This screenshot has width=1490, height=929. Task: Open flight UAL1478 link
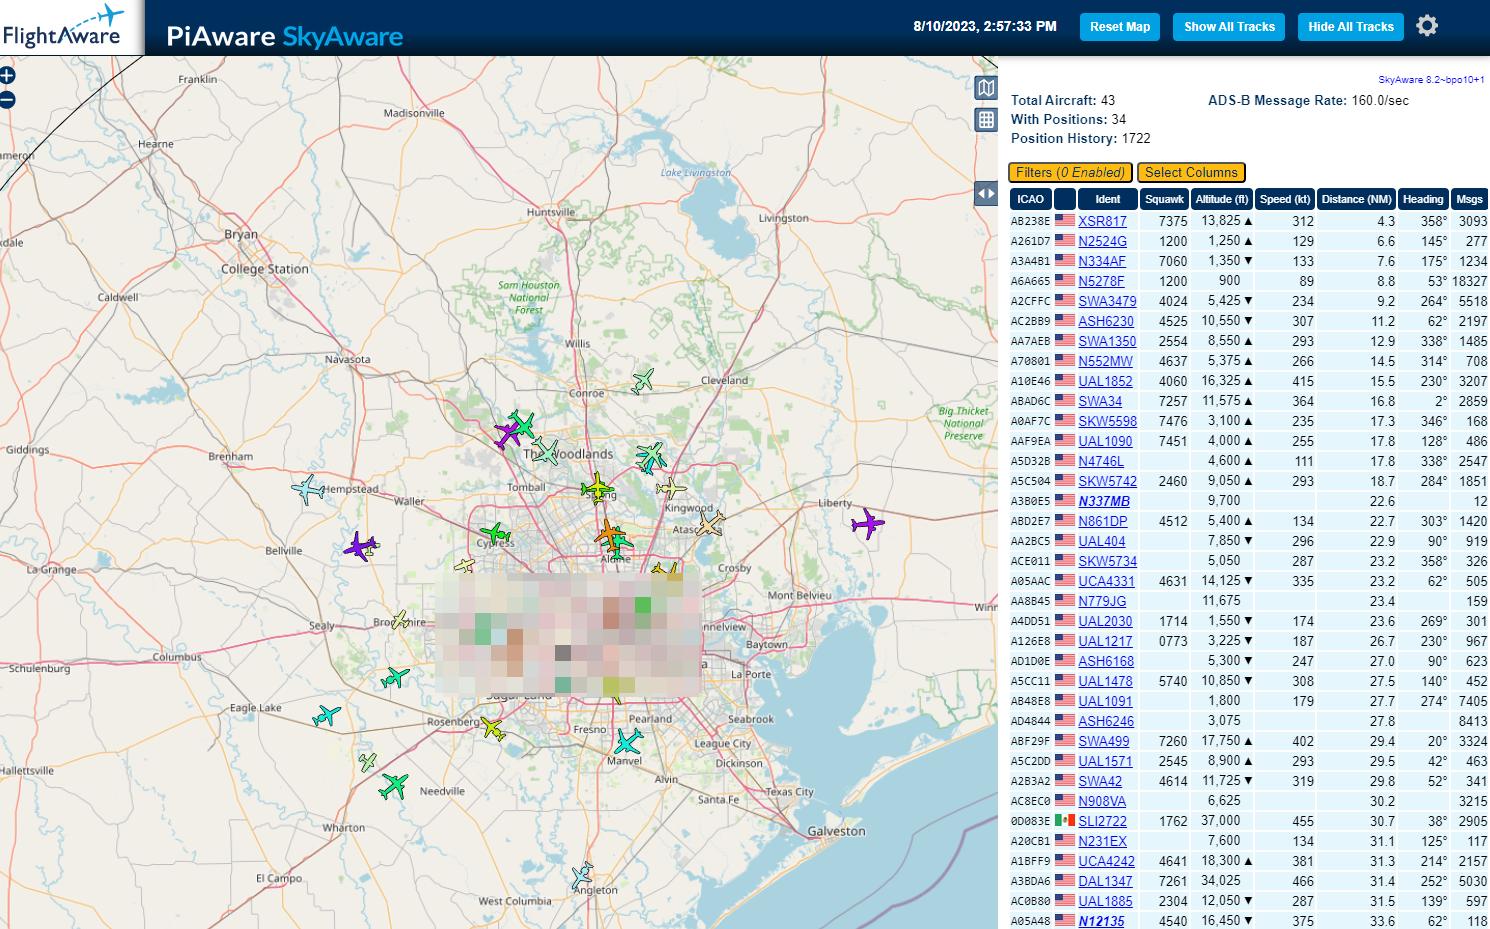[x=1105, y=681]
